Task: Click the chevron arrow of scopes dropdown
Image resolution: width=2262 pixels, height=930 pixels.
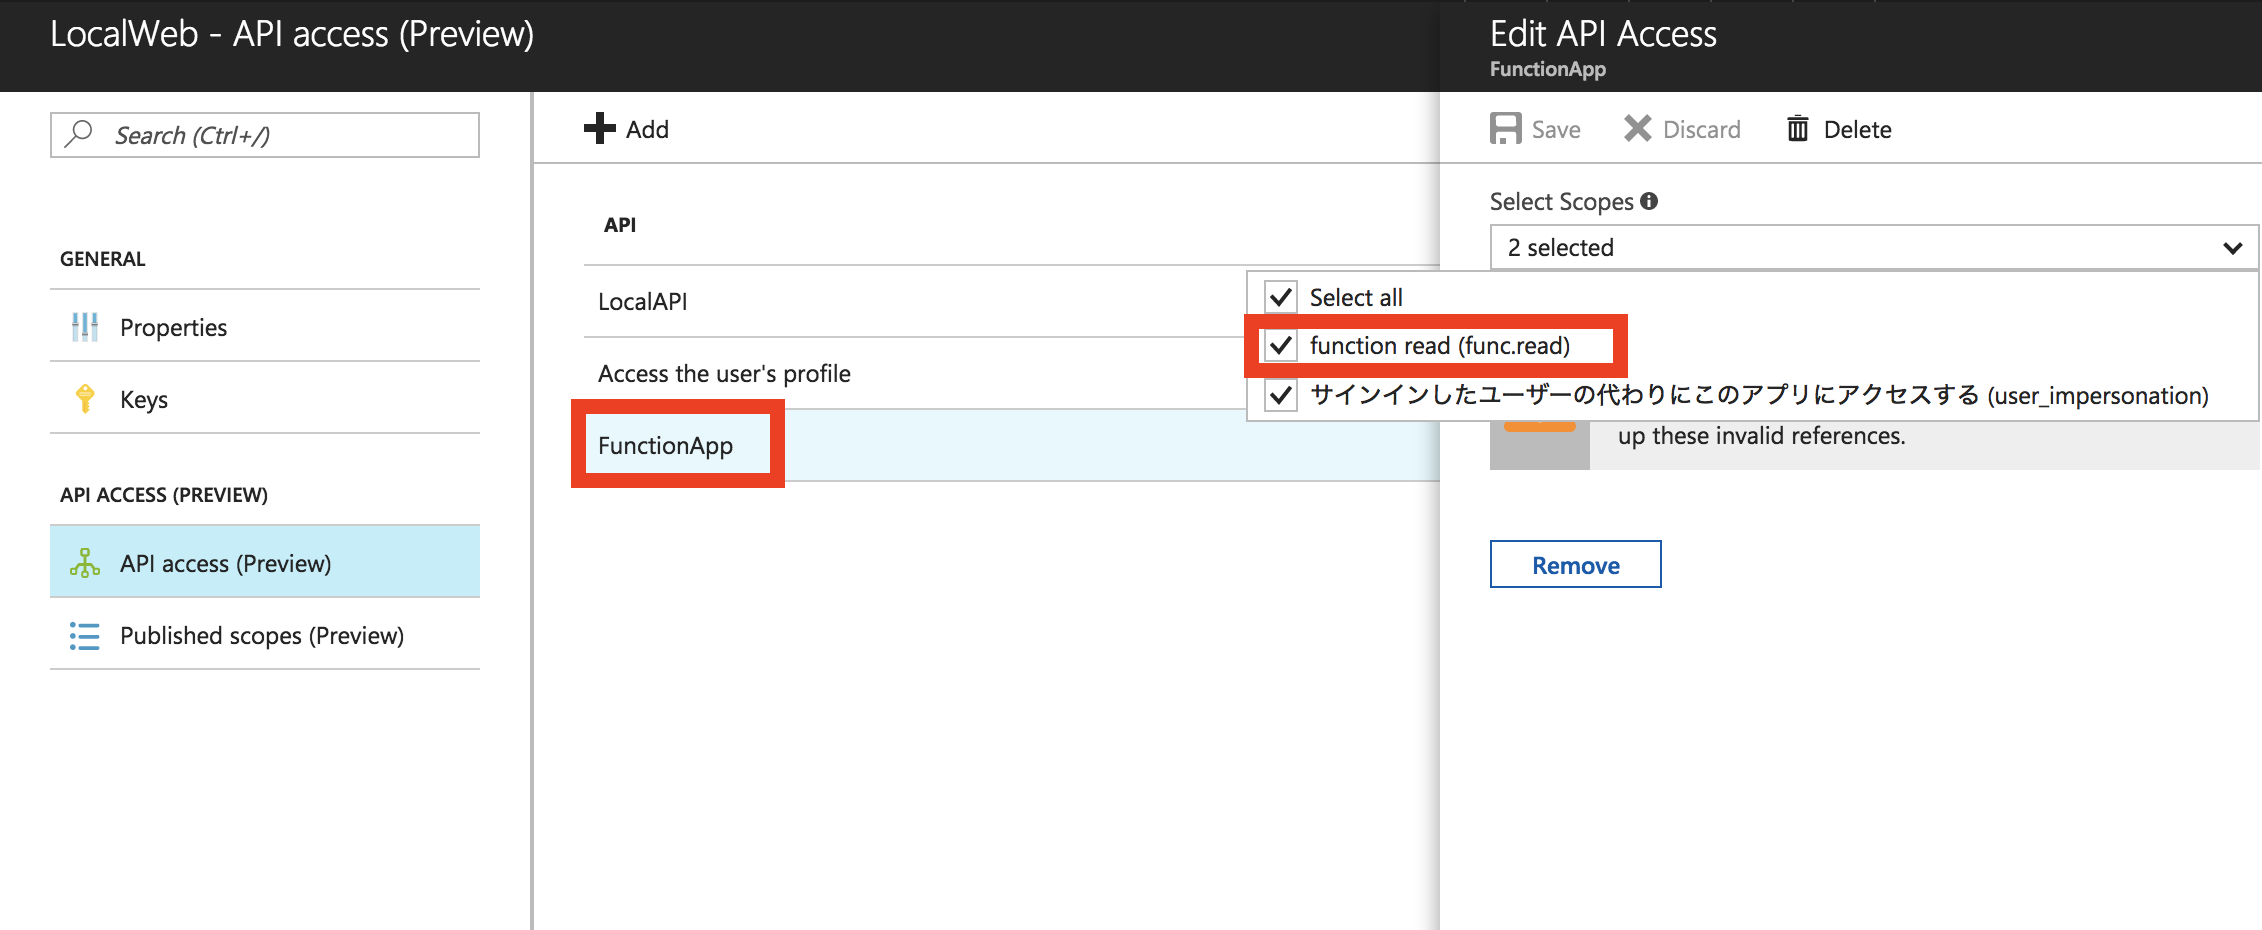Action: click(x=2232, y=248)
